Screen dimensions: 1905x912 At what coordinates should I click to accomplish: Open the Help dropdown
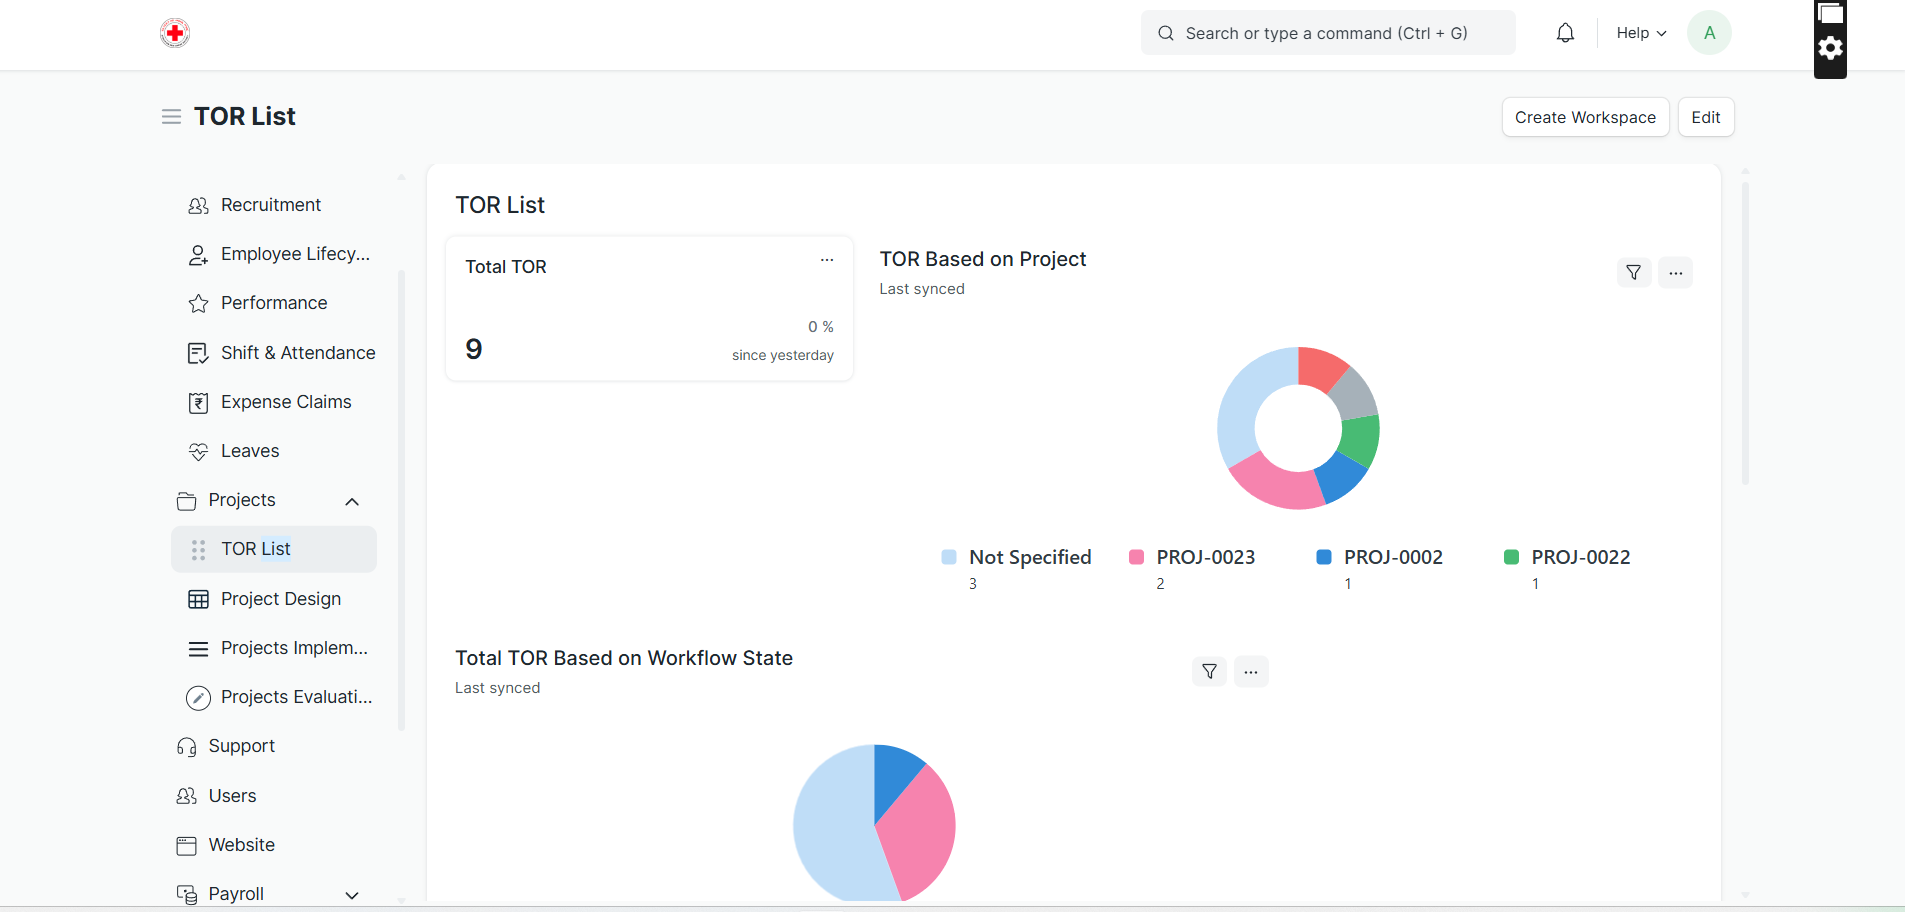tap(1641, 33)
